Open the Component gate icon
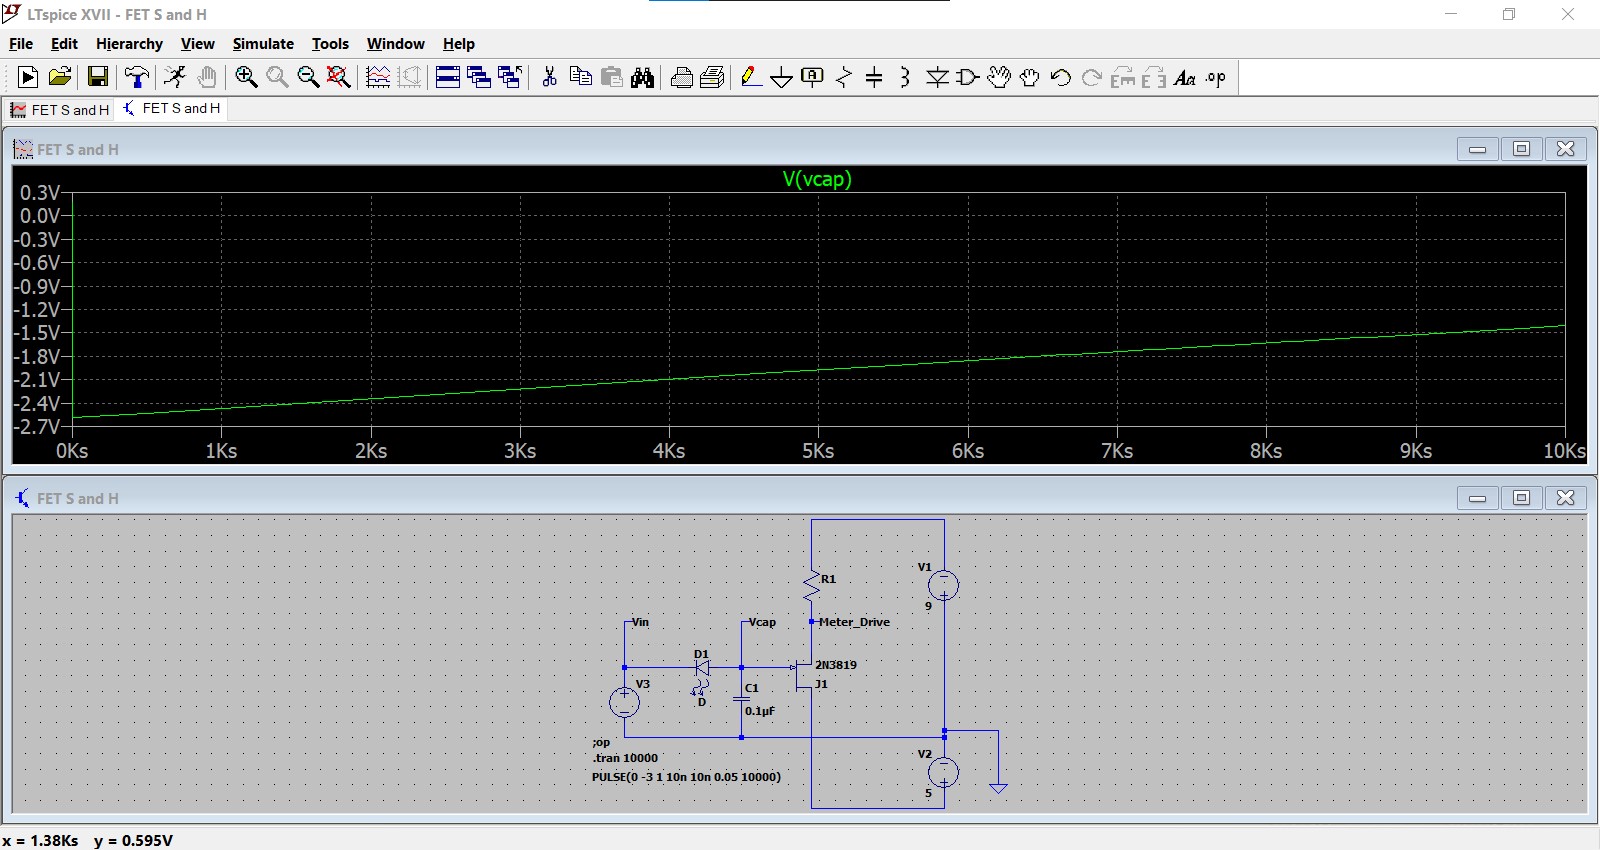The height and width of the screenshot is (850, 1600). pos(968,77)
